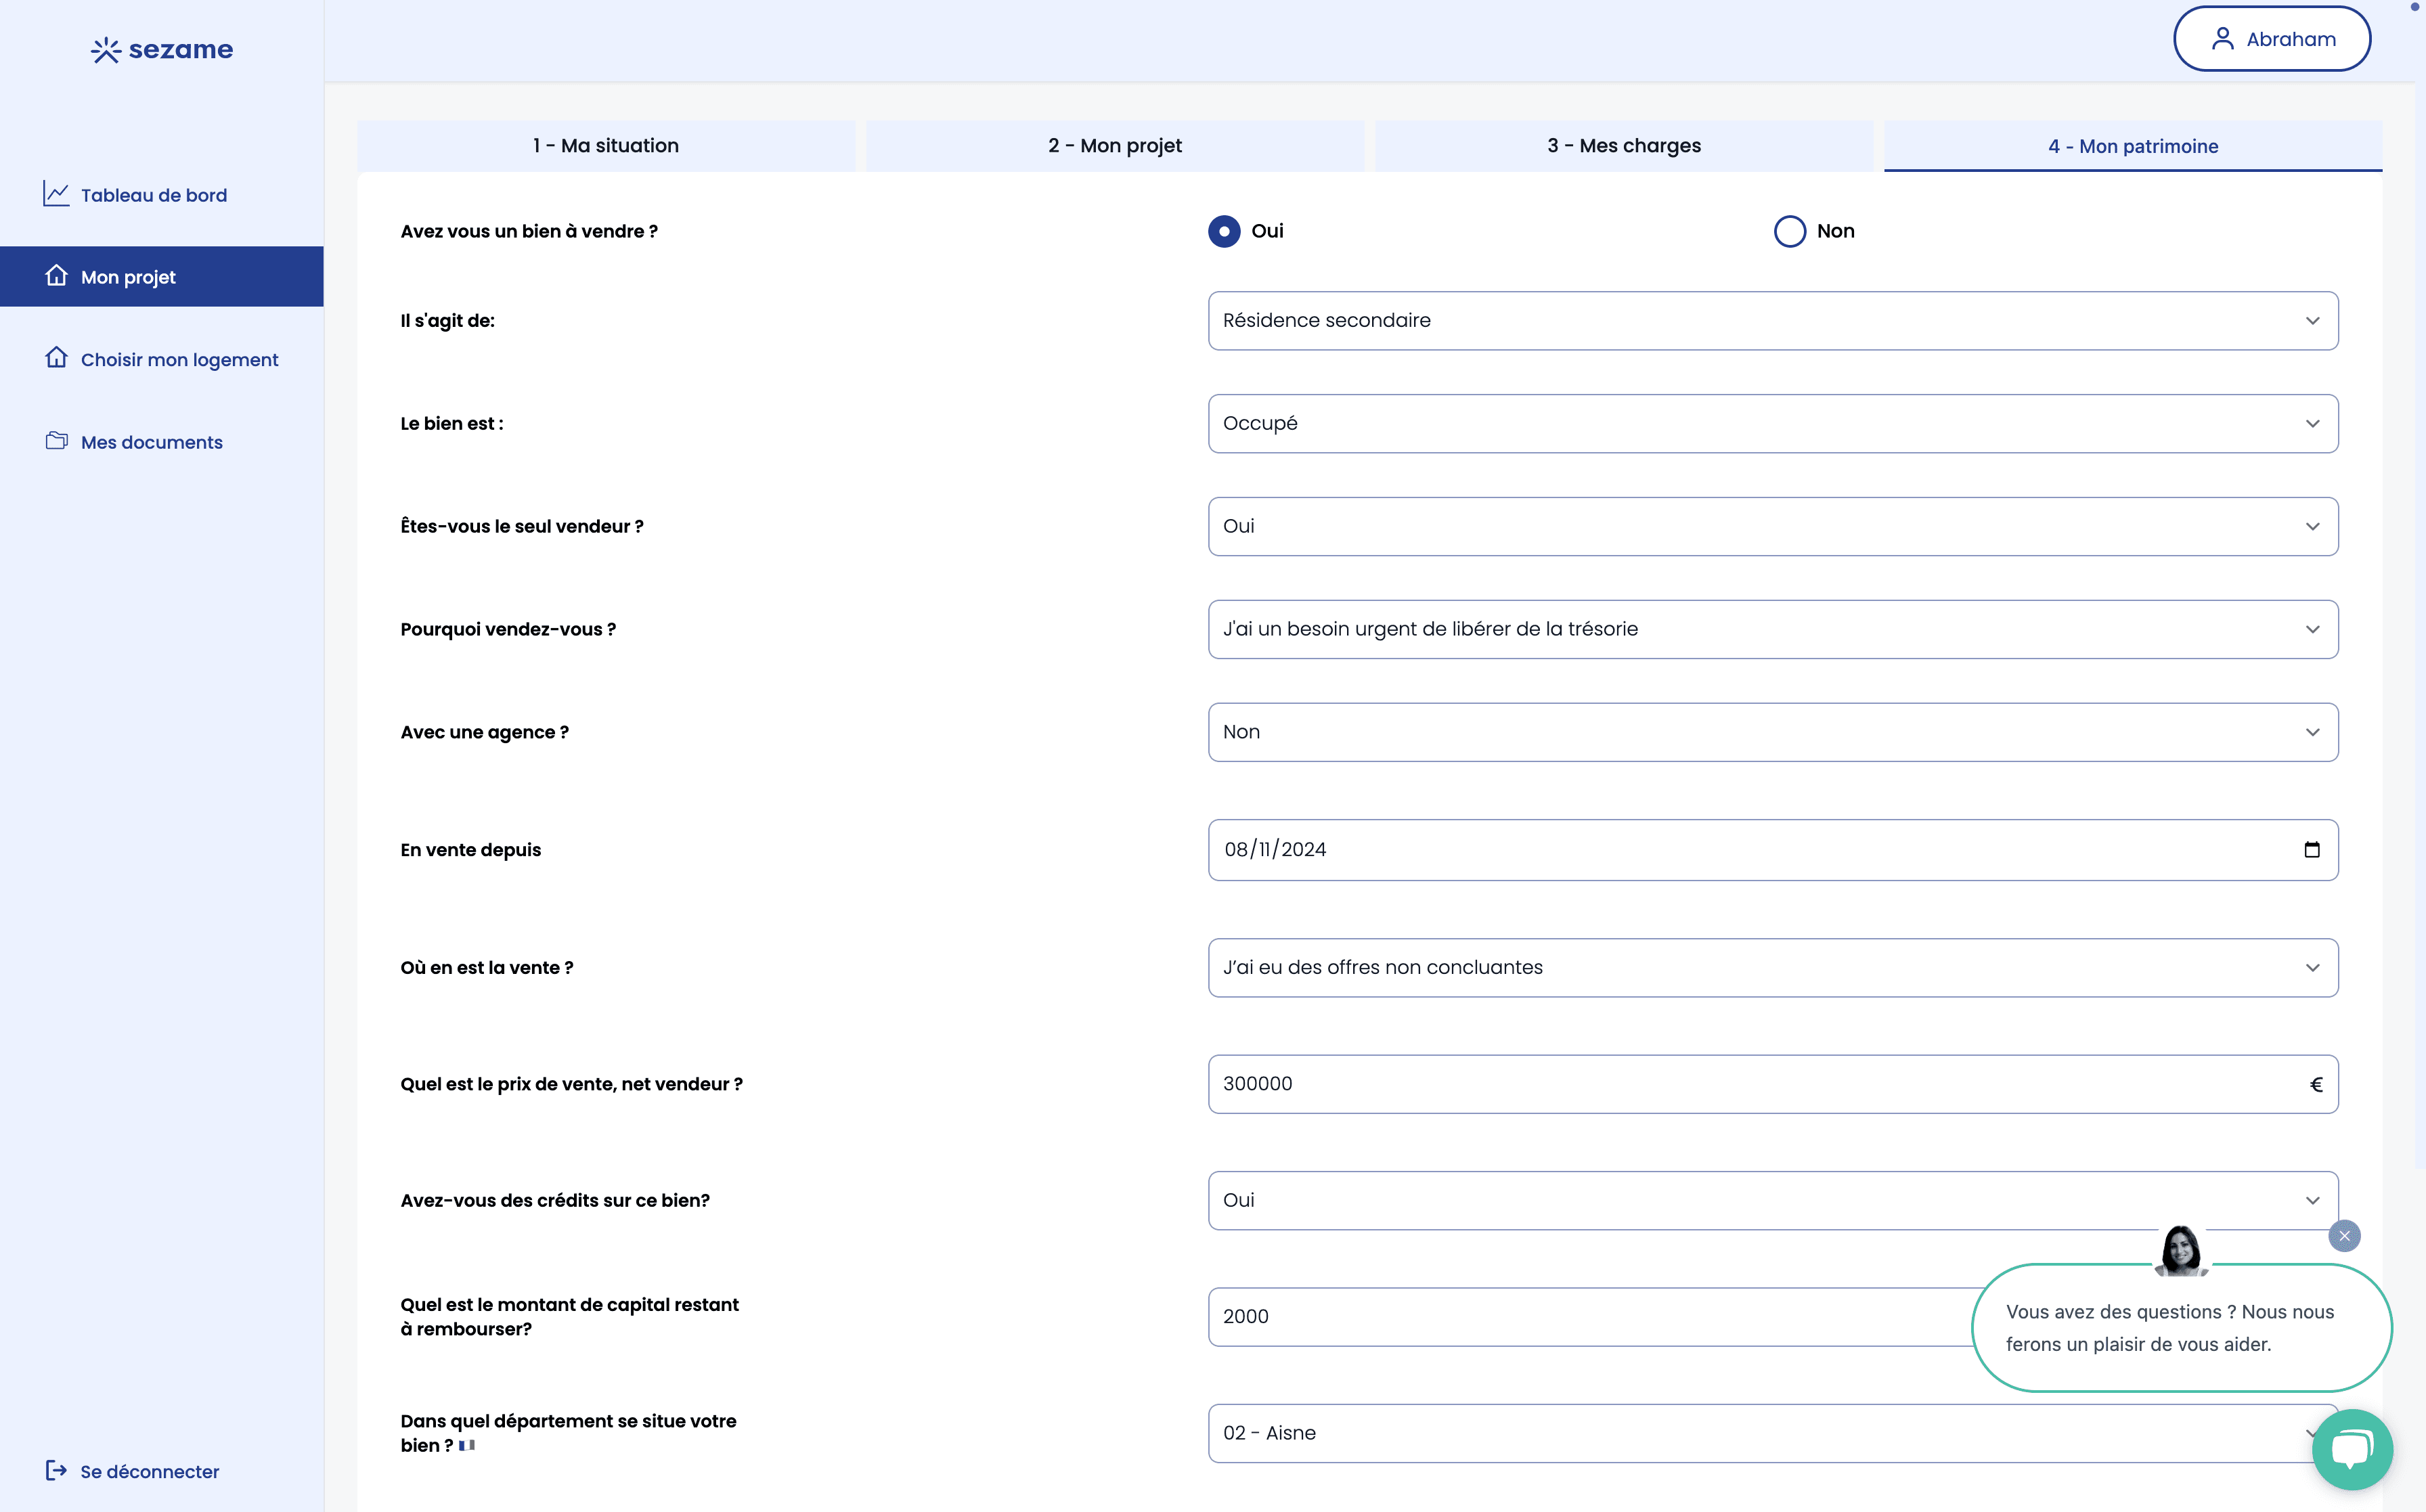This screenshot has height=1512, width=2426.
Task: Select the Non radio for bien à vendre
Action: point(1790,231)
